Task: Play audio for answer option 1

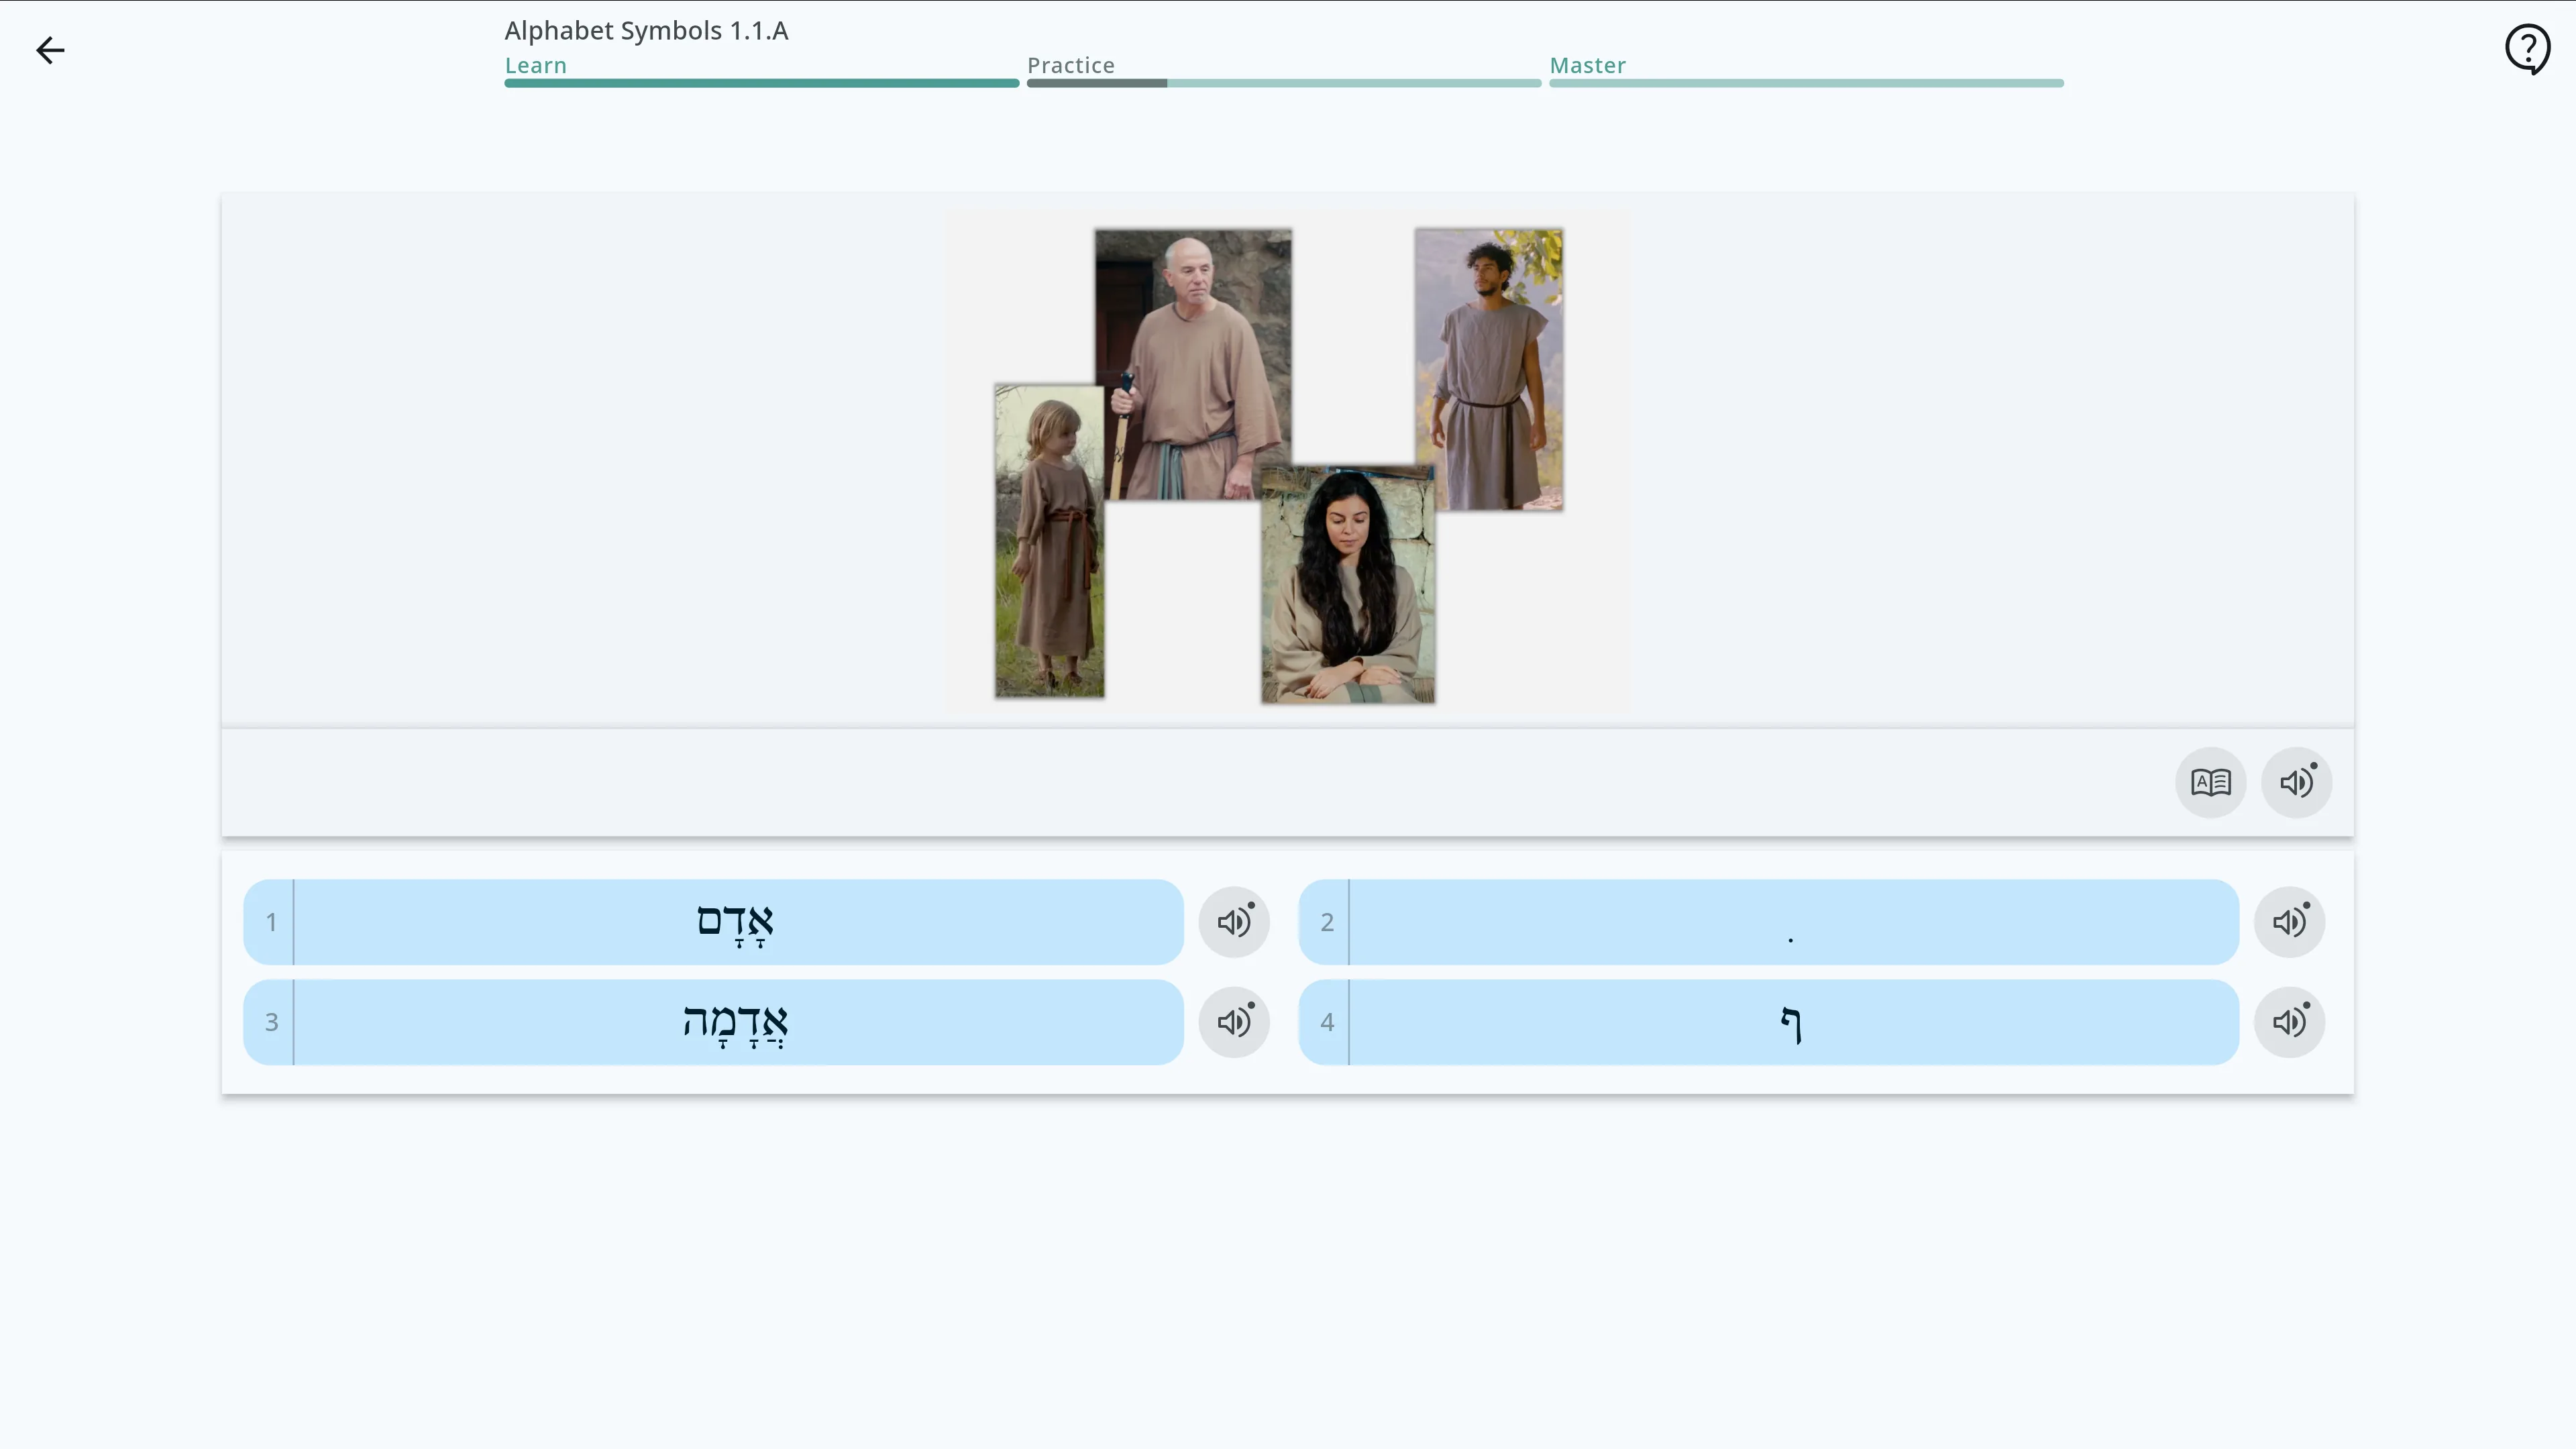Action: [x=1234, y=922]
